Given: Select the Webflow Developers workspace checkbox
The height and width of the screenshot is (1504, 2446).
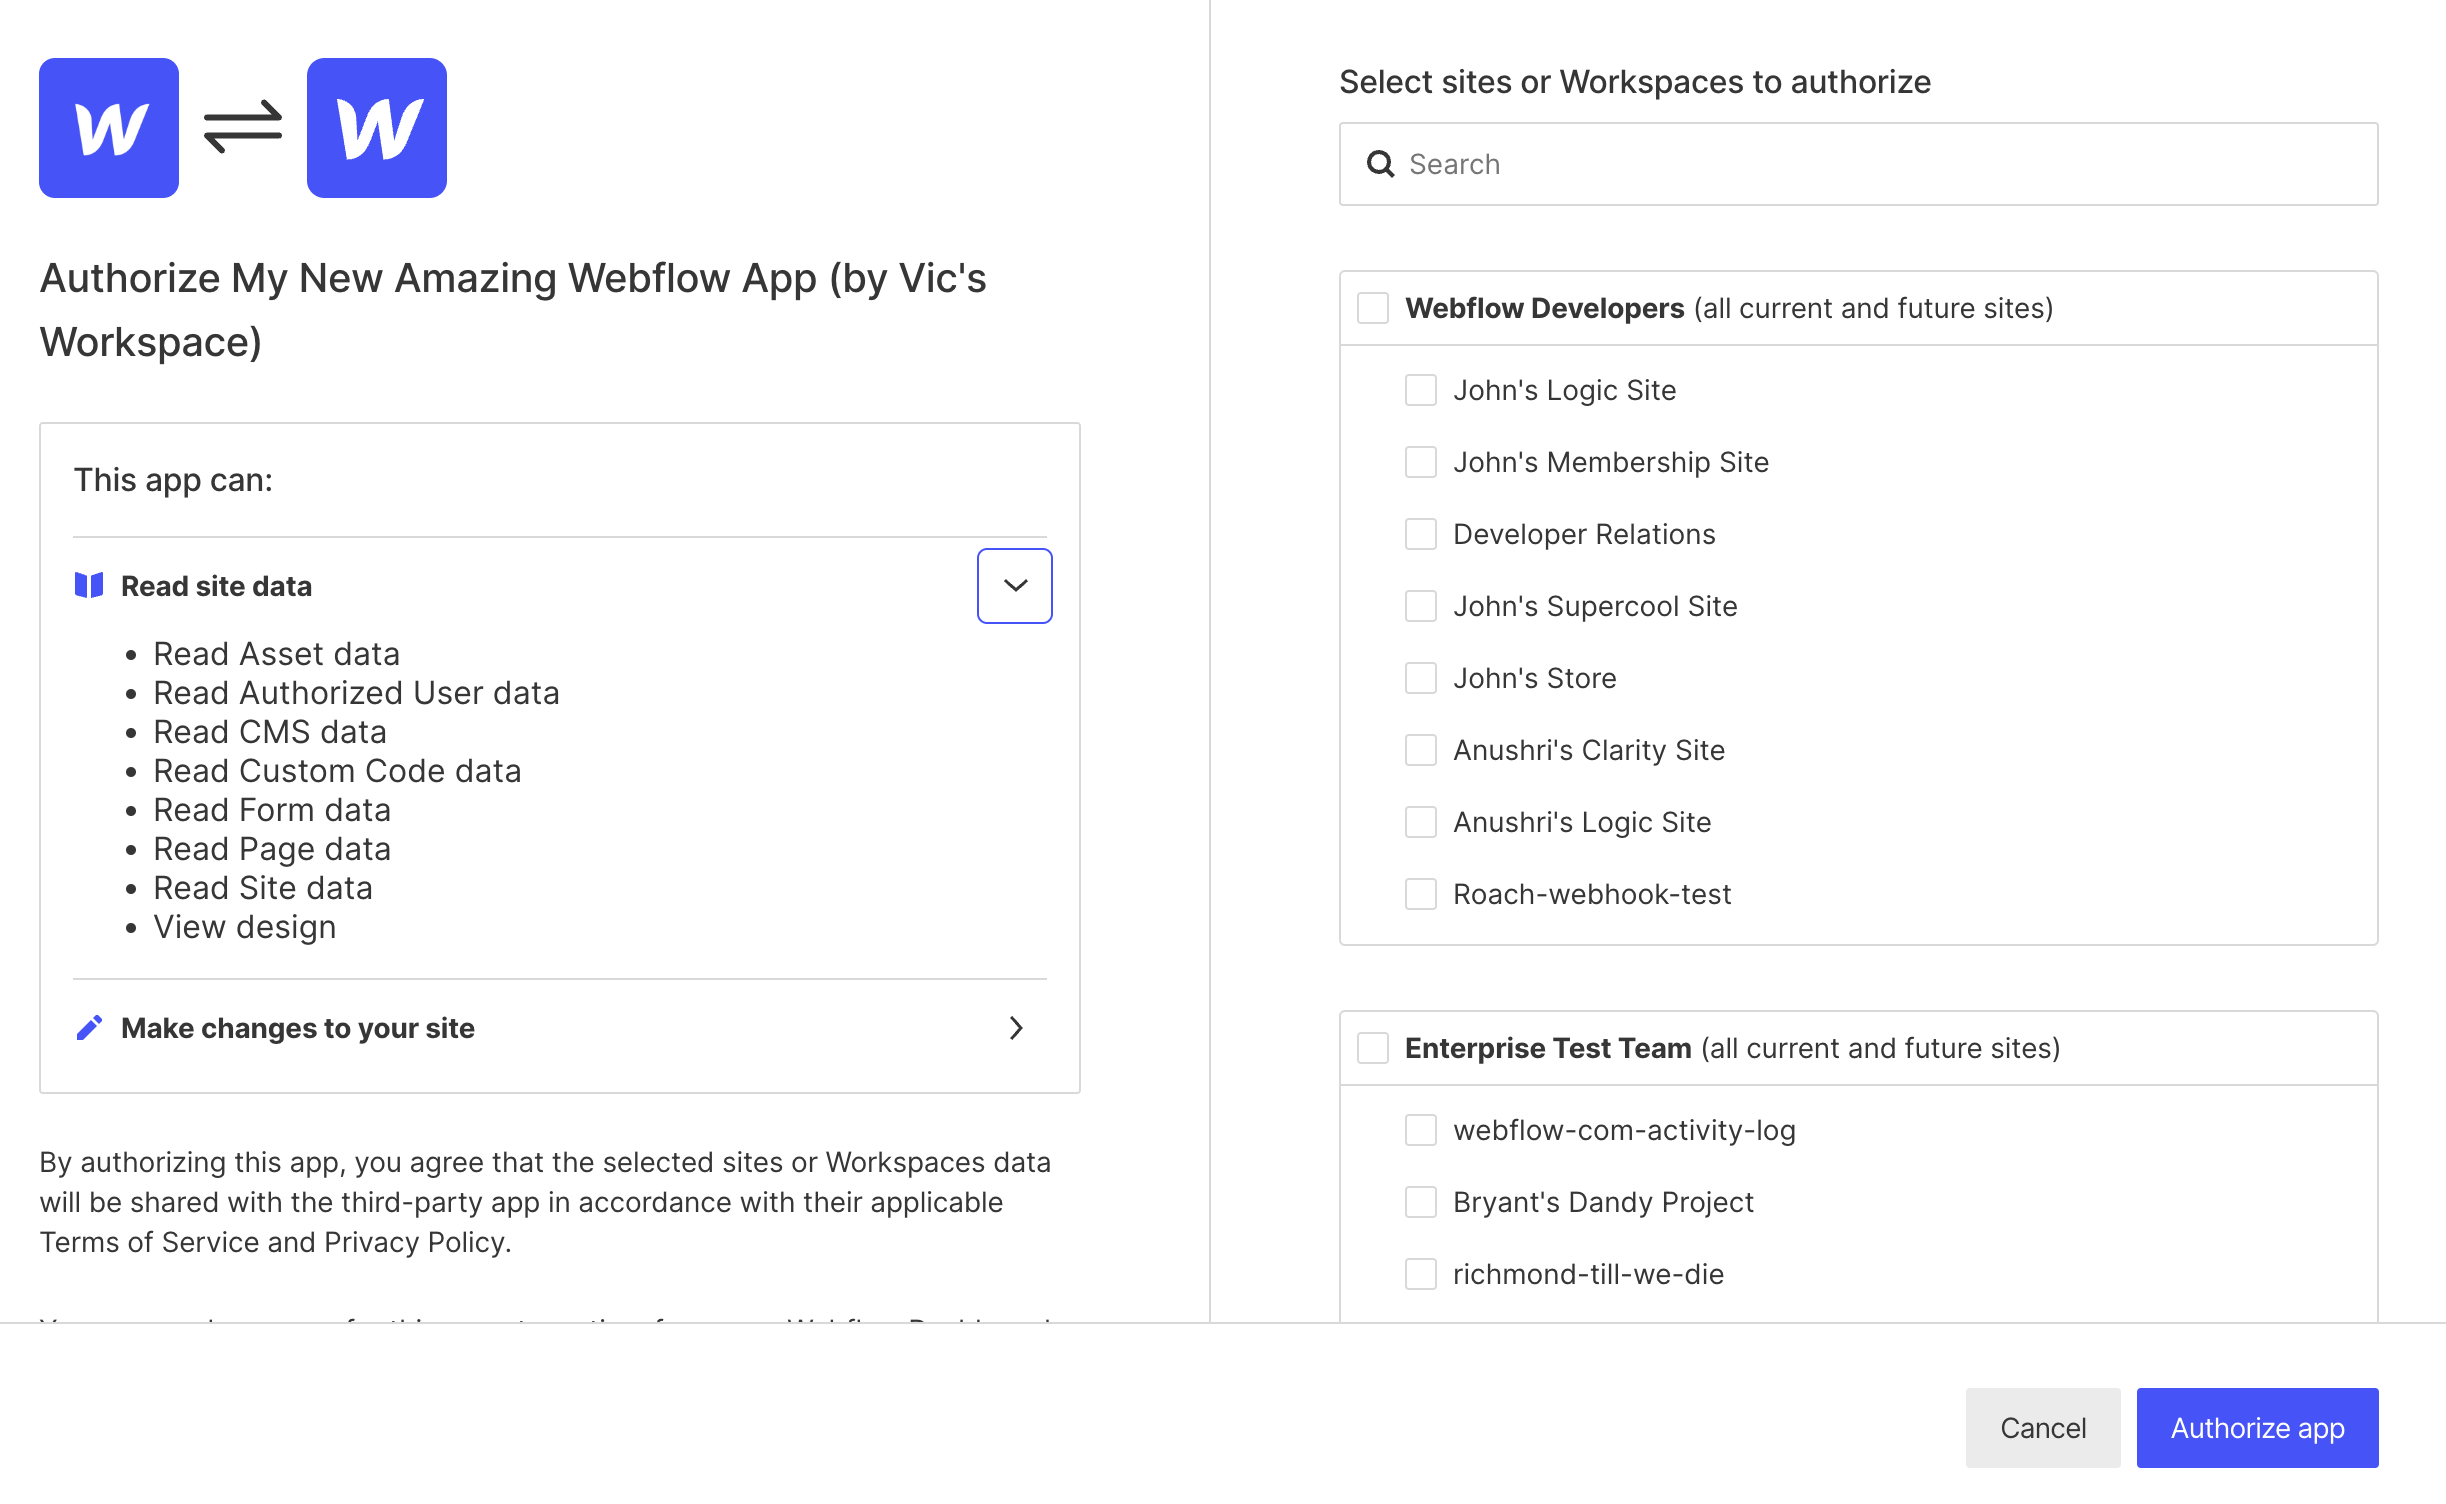Looking at the screenshot, I should click(1372, 307).
